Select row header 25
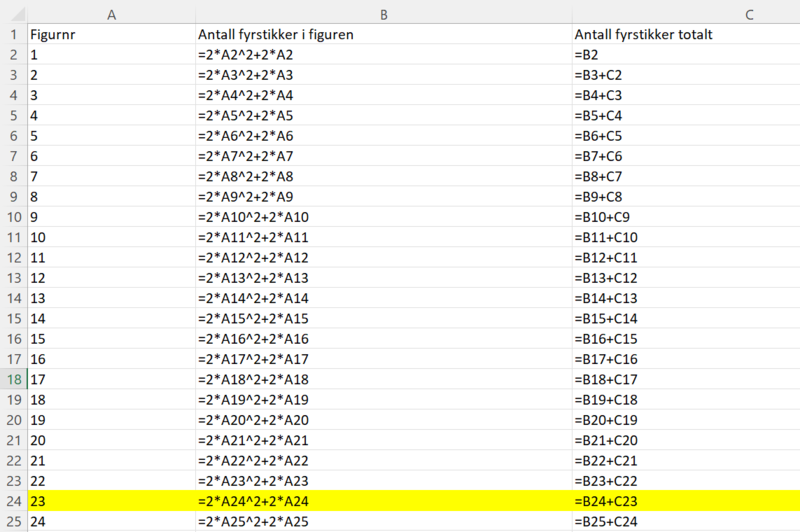 [14, 521]
